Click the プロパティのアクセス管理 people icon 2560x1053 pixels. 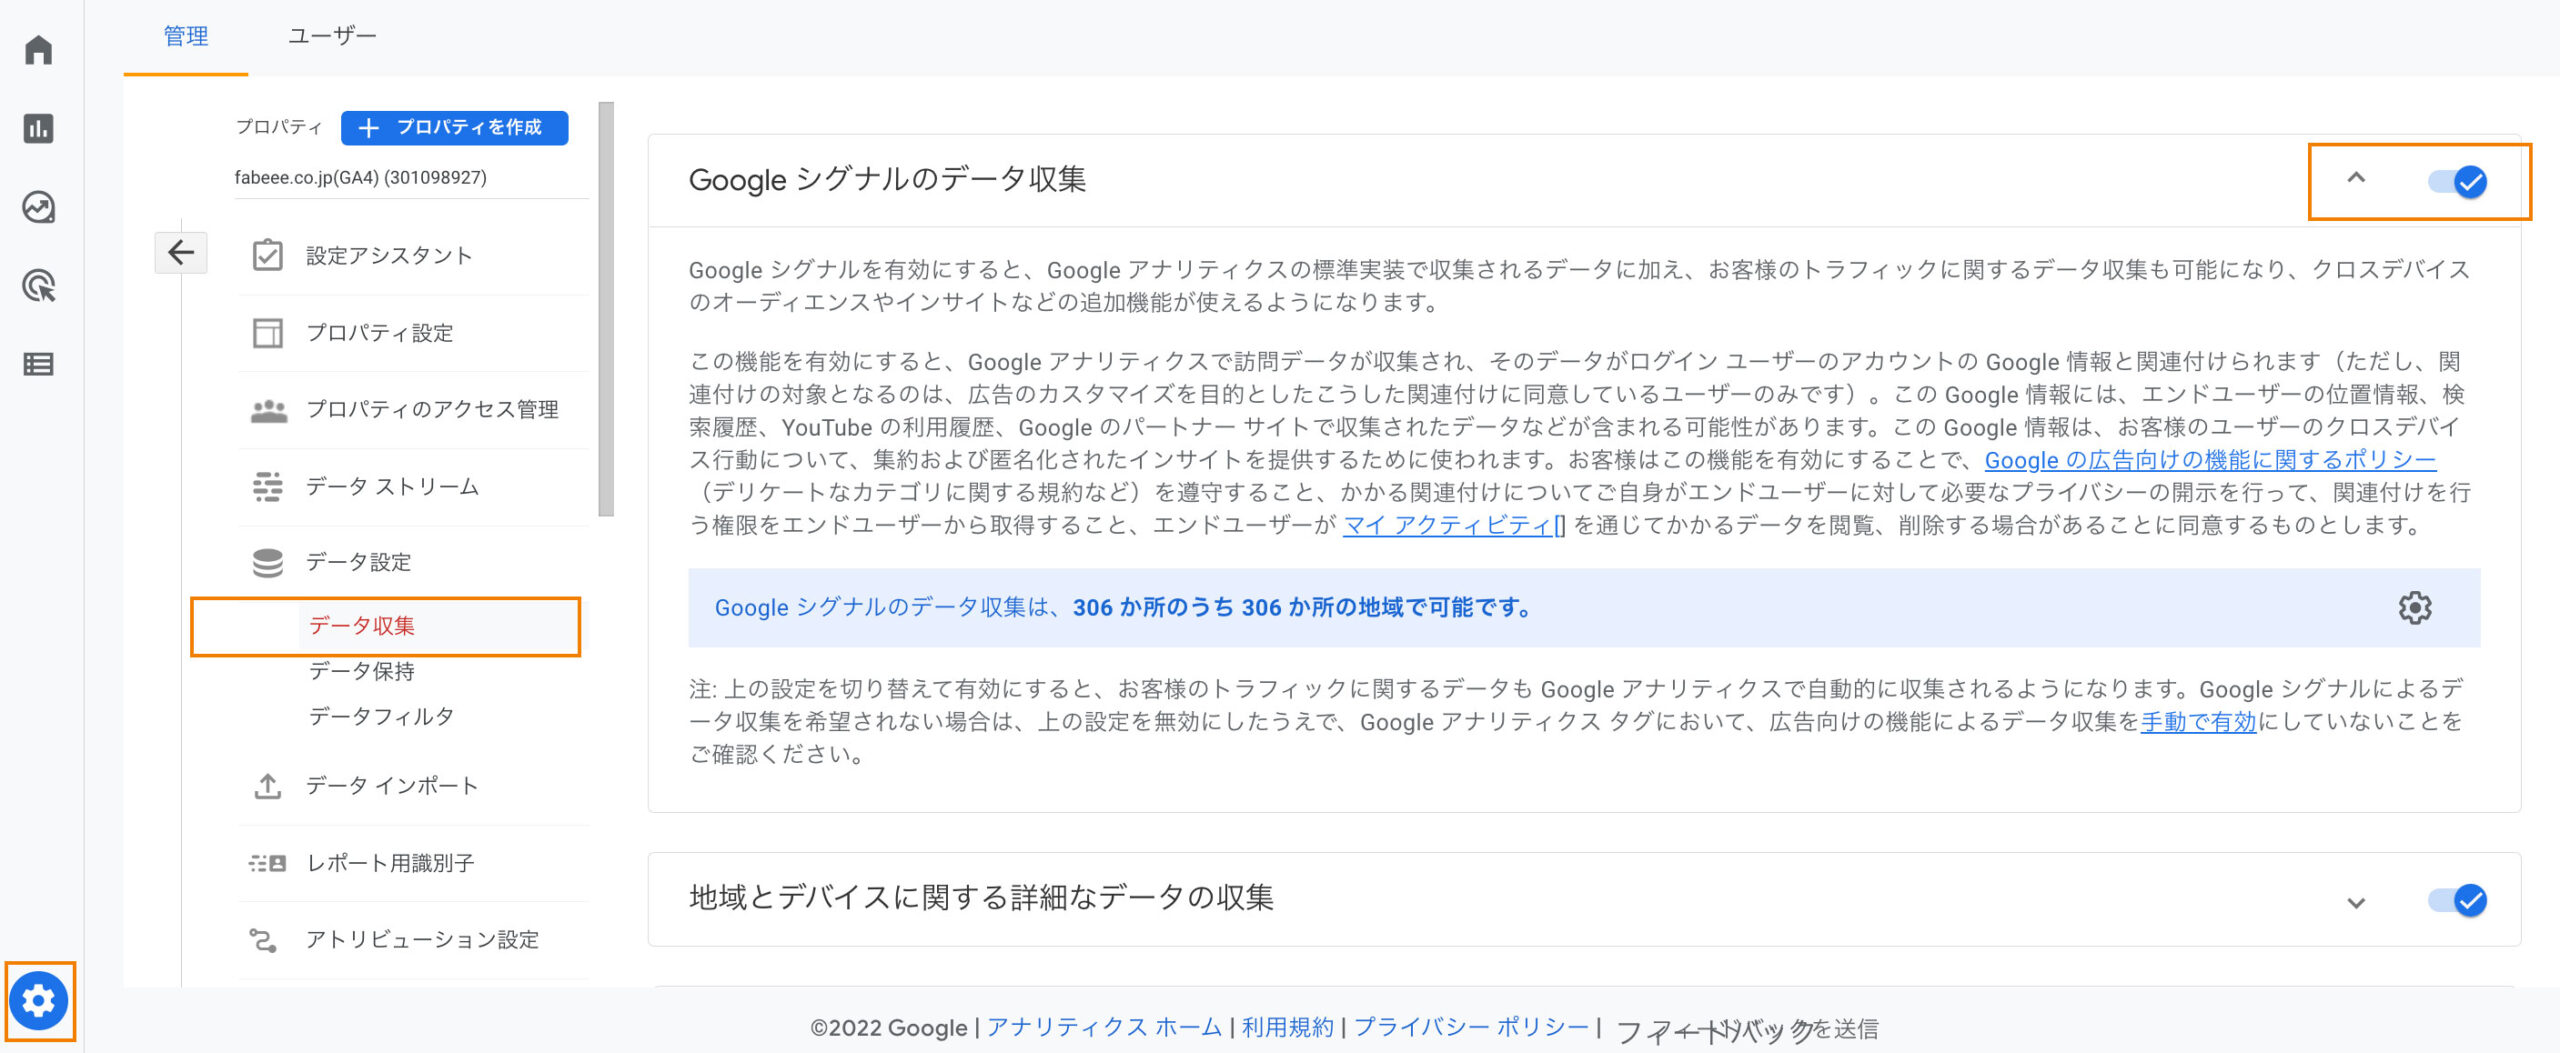pyautogui.click(x=268, y=410)
